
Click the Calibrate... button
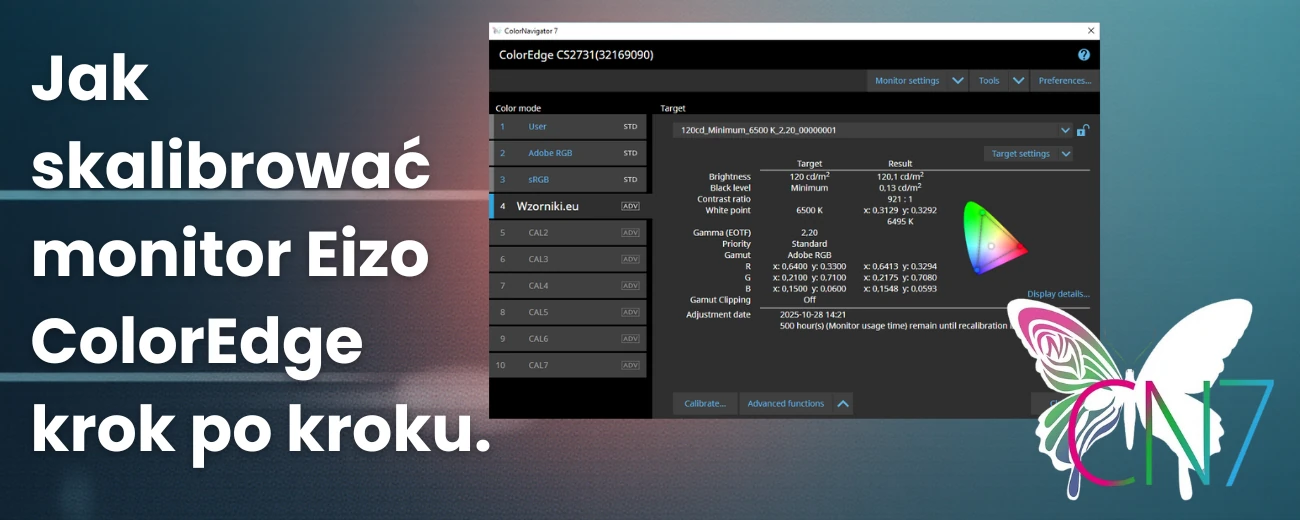(x=705, y=404)
